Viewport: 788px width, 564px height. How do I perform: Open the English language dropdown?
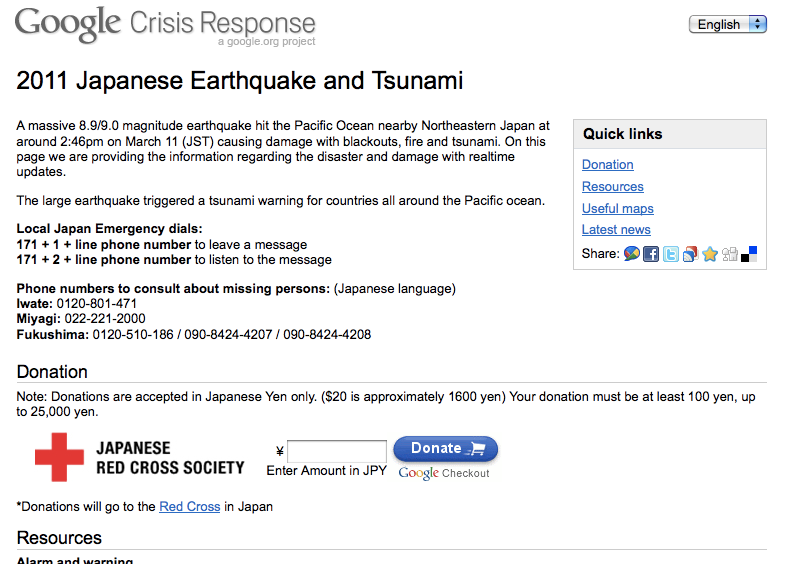point(727,24)
